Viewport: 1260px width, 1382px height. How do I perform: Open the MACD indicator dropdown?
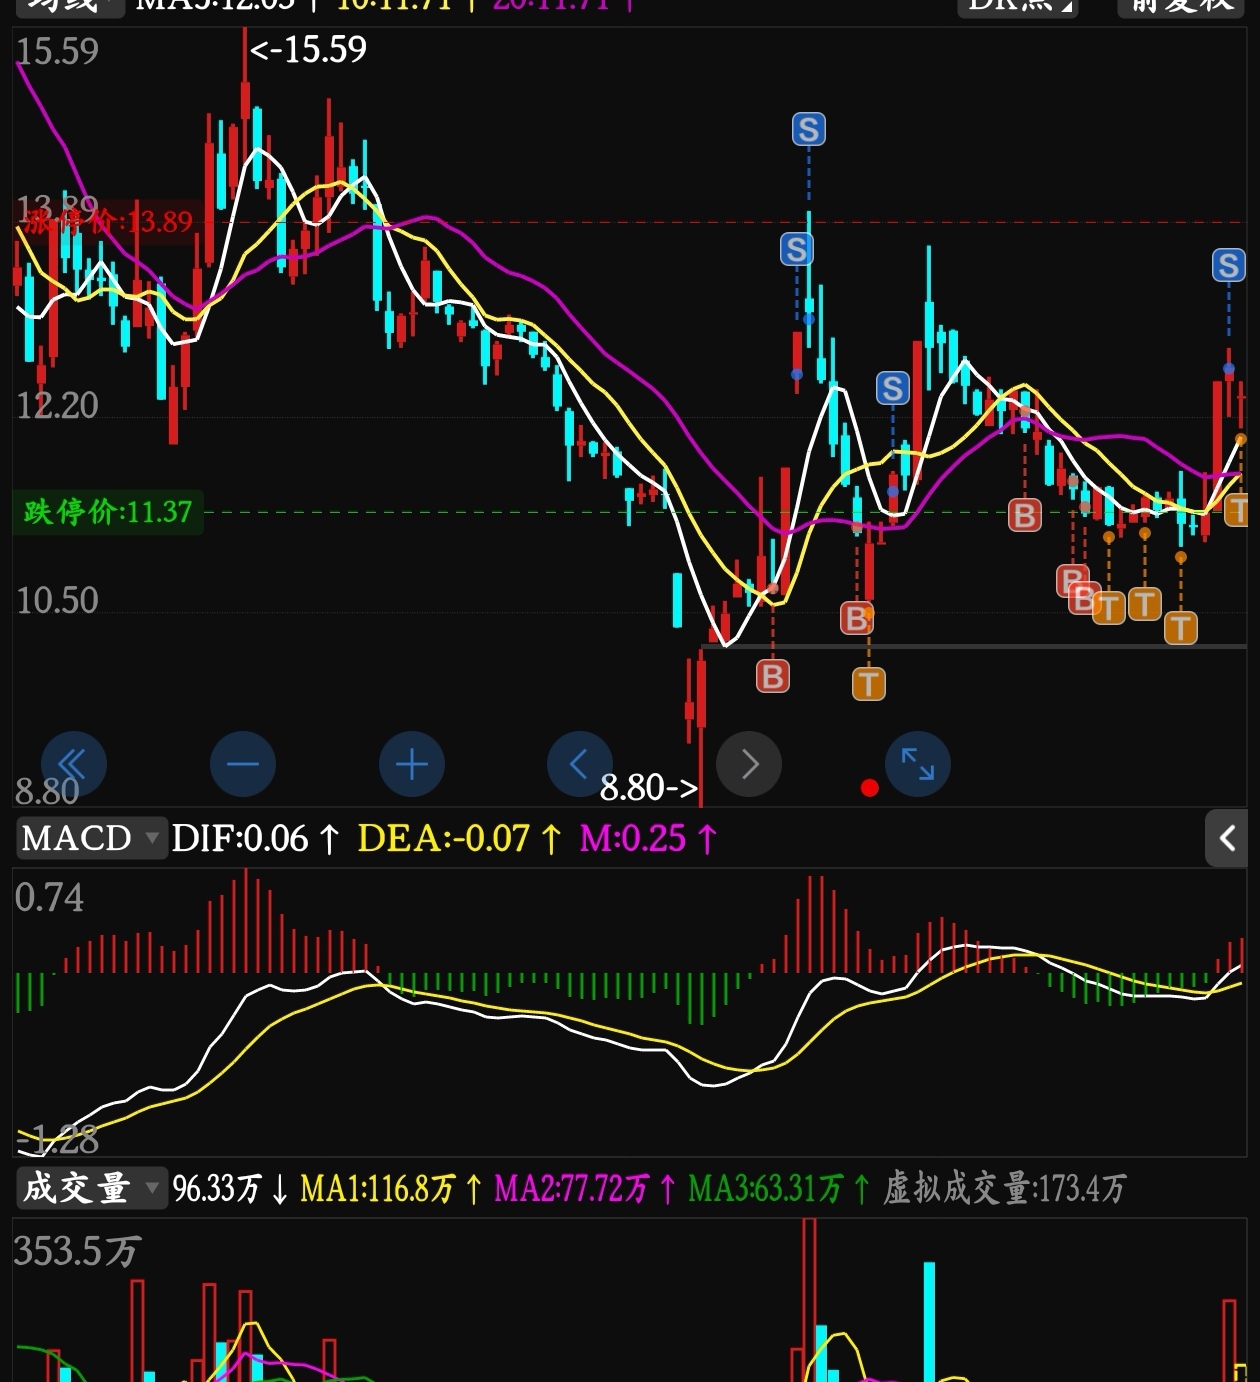90,838
